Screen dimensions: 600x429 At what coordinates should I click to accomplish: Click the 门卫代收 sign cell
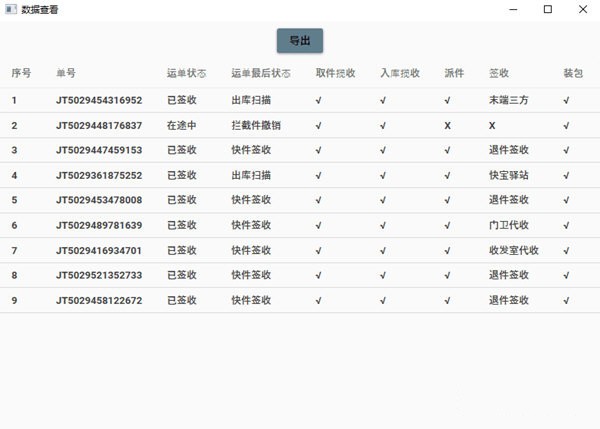[x=509, y=225]
